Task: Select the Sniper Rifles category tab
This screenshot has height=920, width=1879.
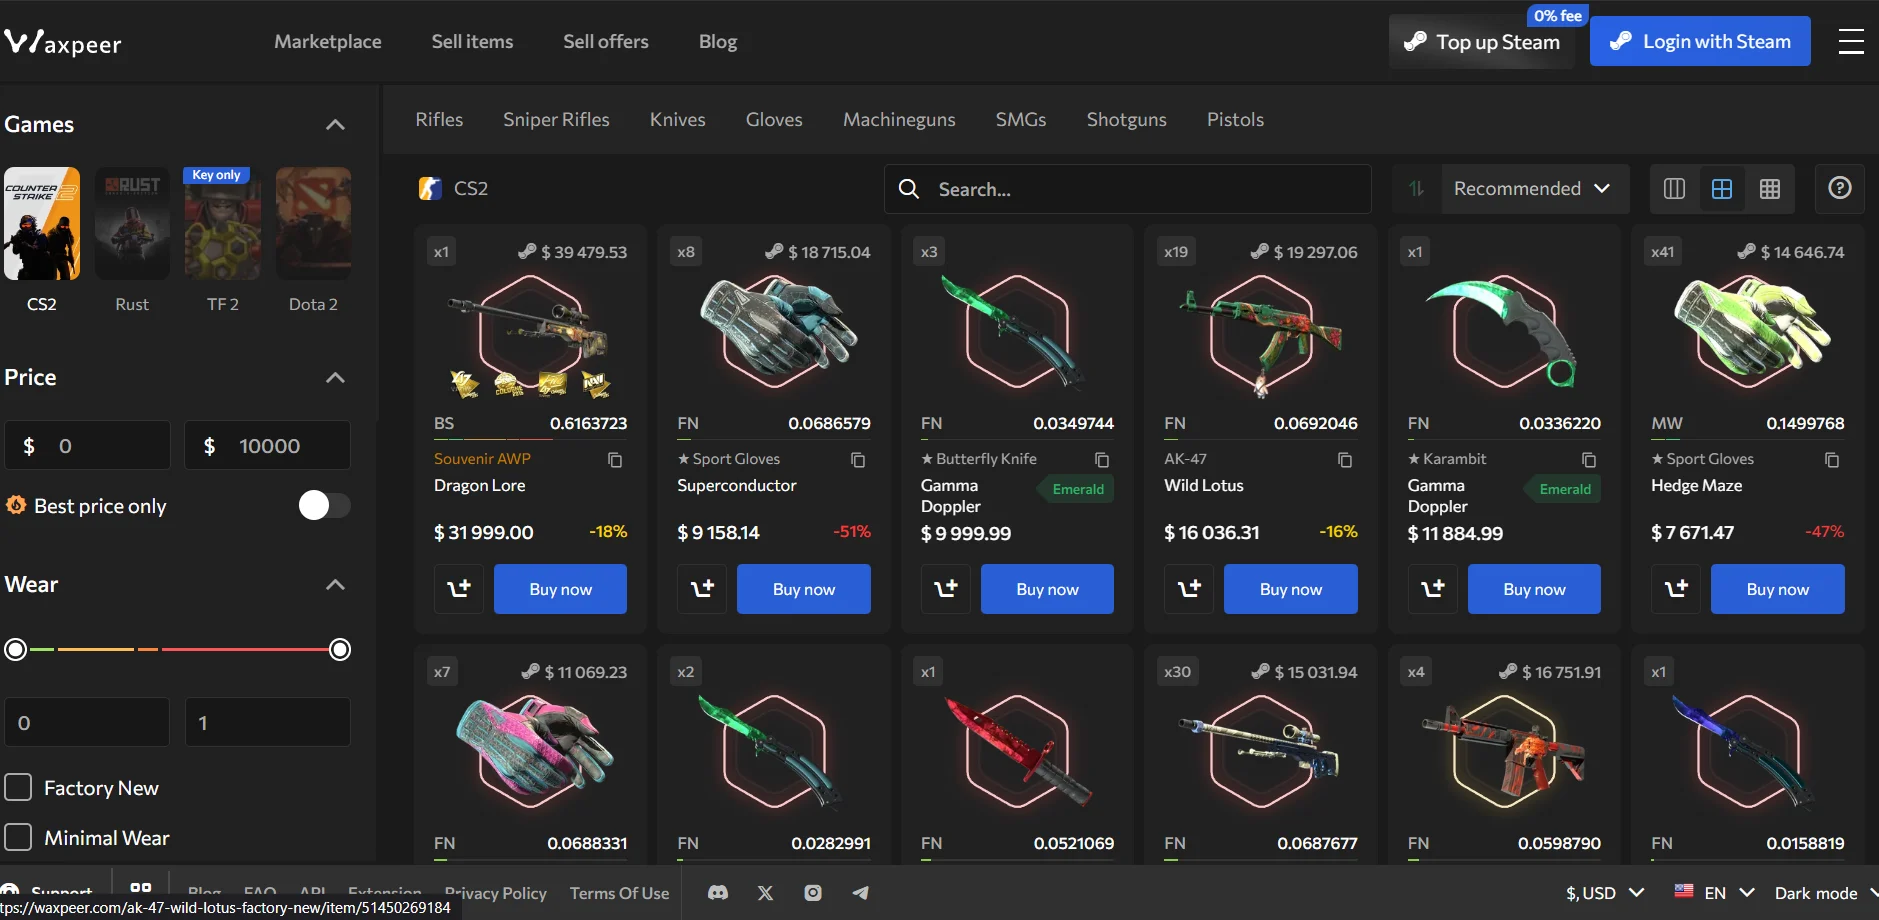Action: [x=556, y=119]
